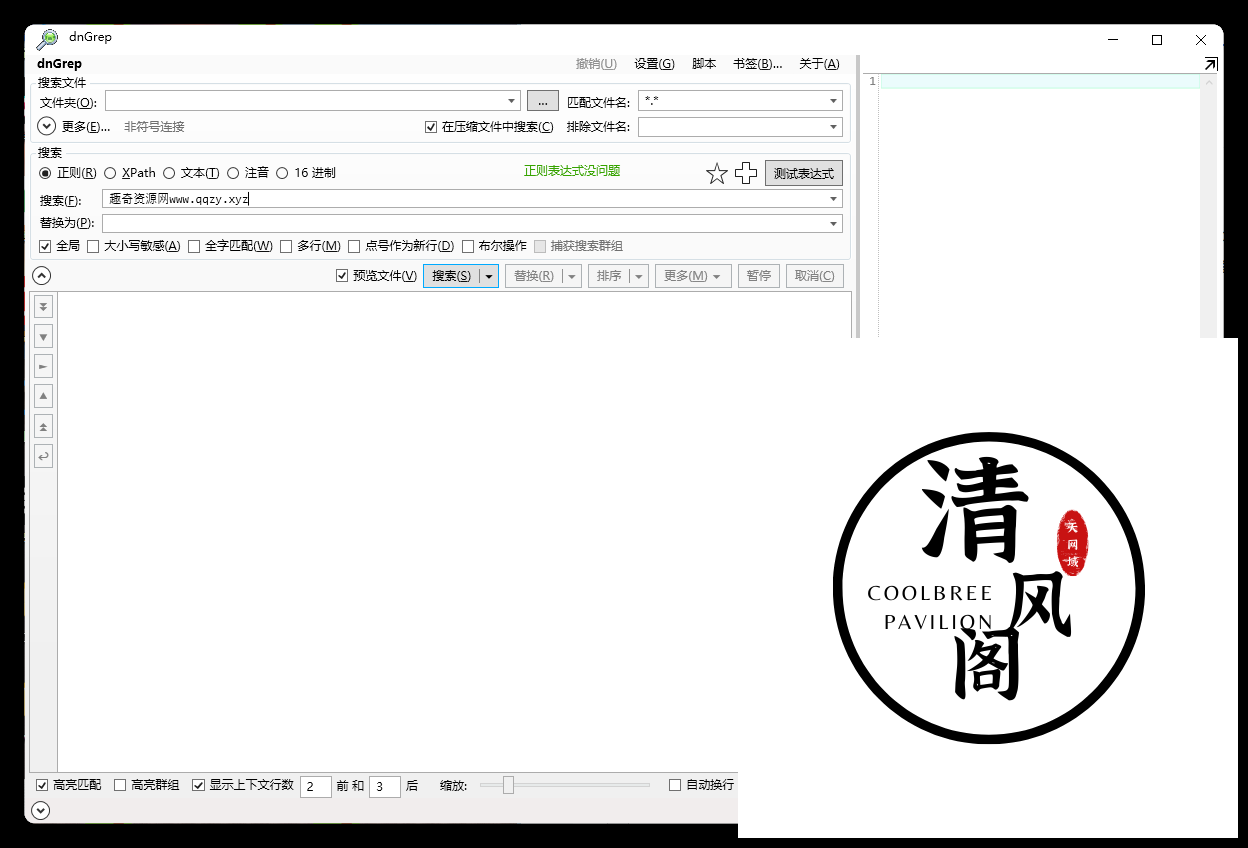
Task: Click the 测试表达式 button
Action: [x=804, y=174]
